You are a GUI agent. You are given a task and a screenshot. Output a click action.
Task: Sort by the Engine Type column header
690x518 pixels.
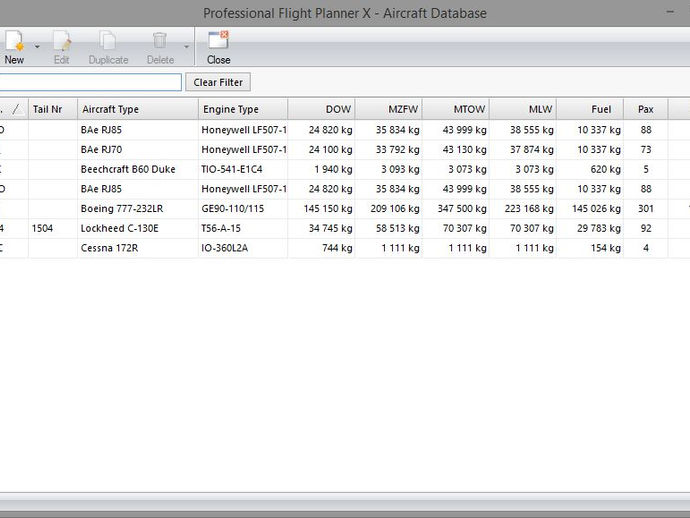(x=243, y=109)
